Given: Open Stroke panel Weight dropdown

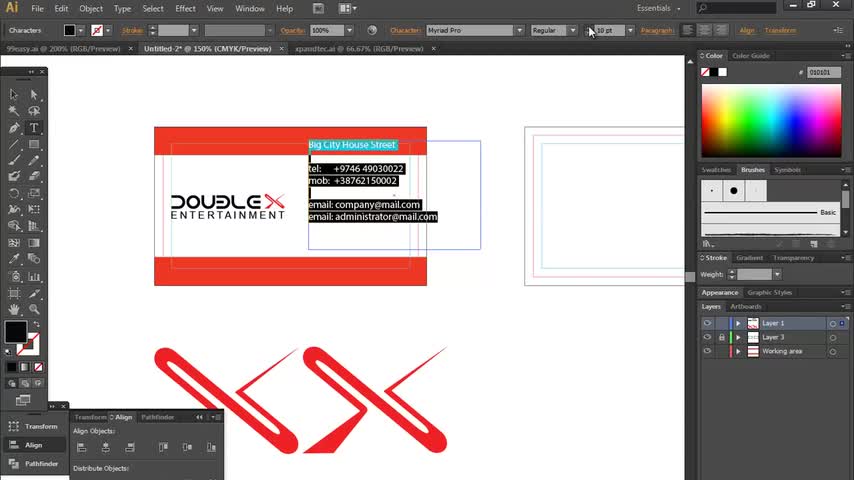Looking at the screenshot, I should click(777, 275).
